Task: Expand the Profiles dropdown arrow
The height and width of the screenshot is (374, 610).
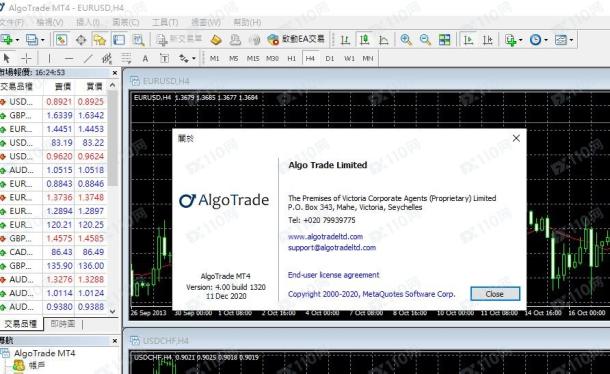Action: [x=43, y=40]
